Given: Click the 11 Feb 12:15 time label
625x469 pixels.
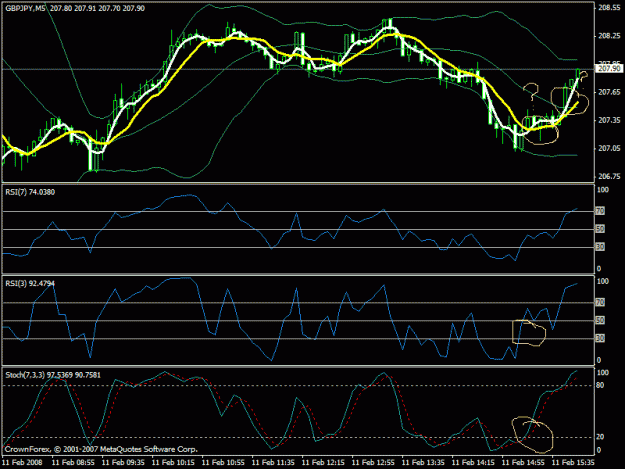Looking at the screenshot, I should click(x=323, y=463).
